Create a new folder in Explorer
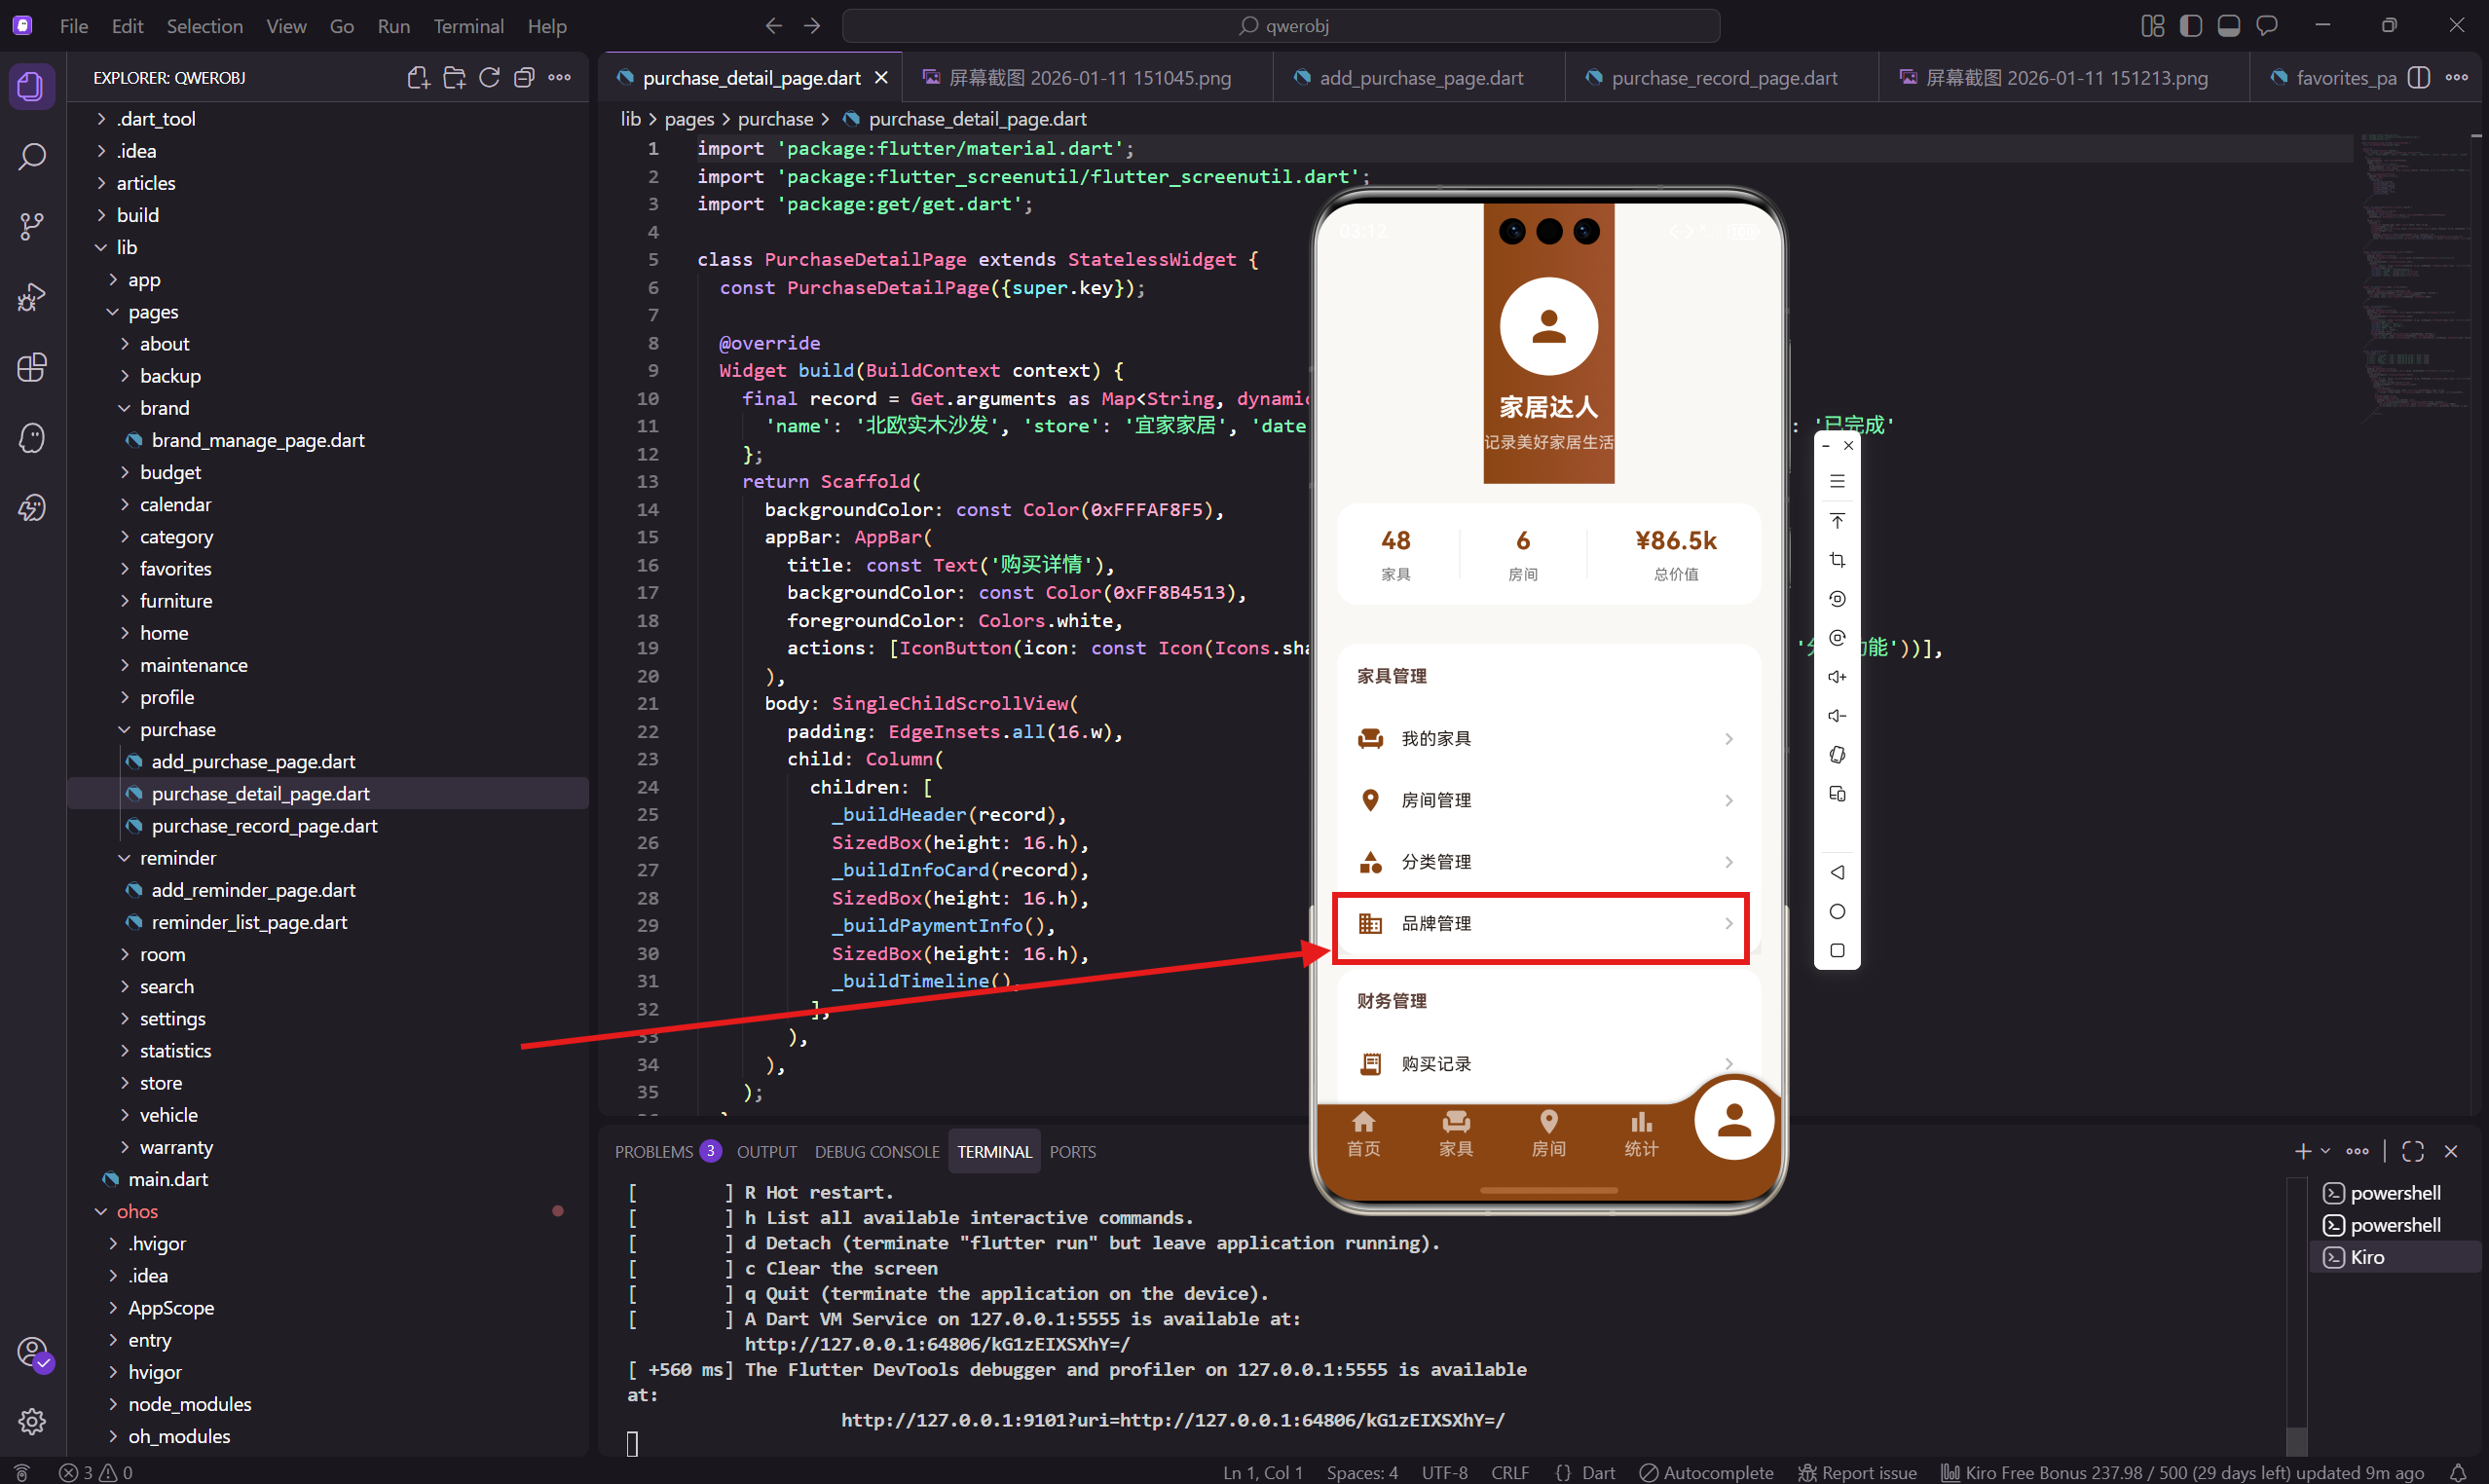Viewport: 2489px width, 1484px height. (x=454, y=78)
